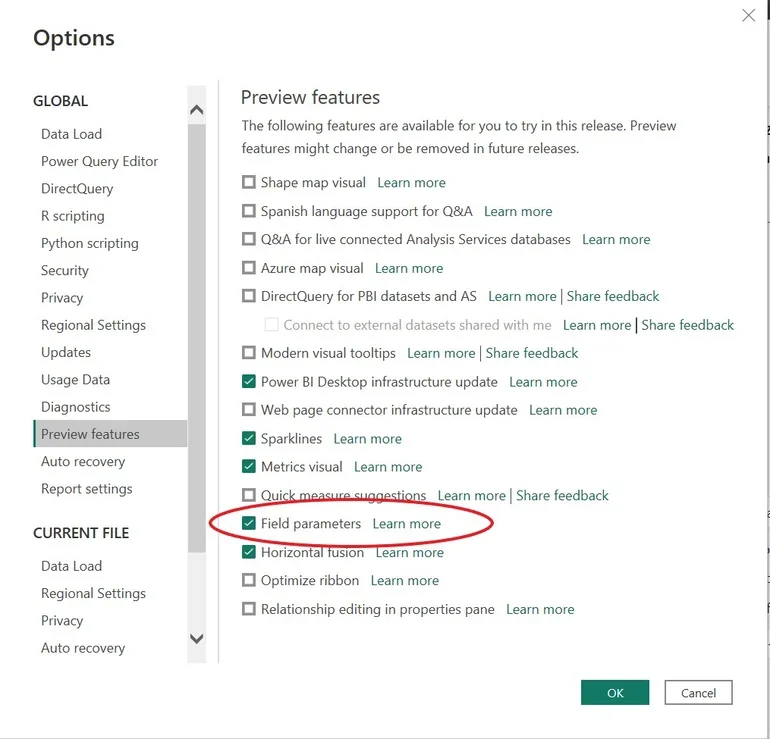Open Learn more for Sparklines
The width and height of the screenshot is (770, 739).
pos(368,438)
